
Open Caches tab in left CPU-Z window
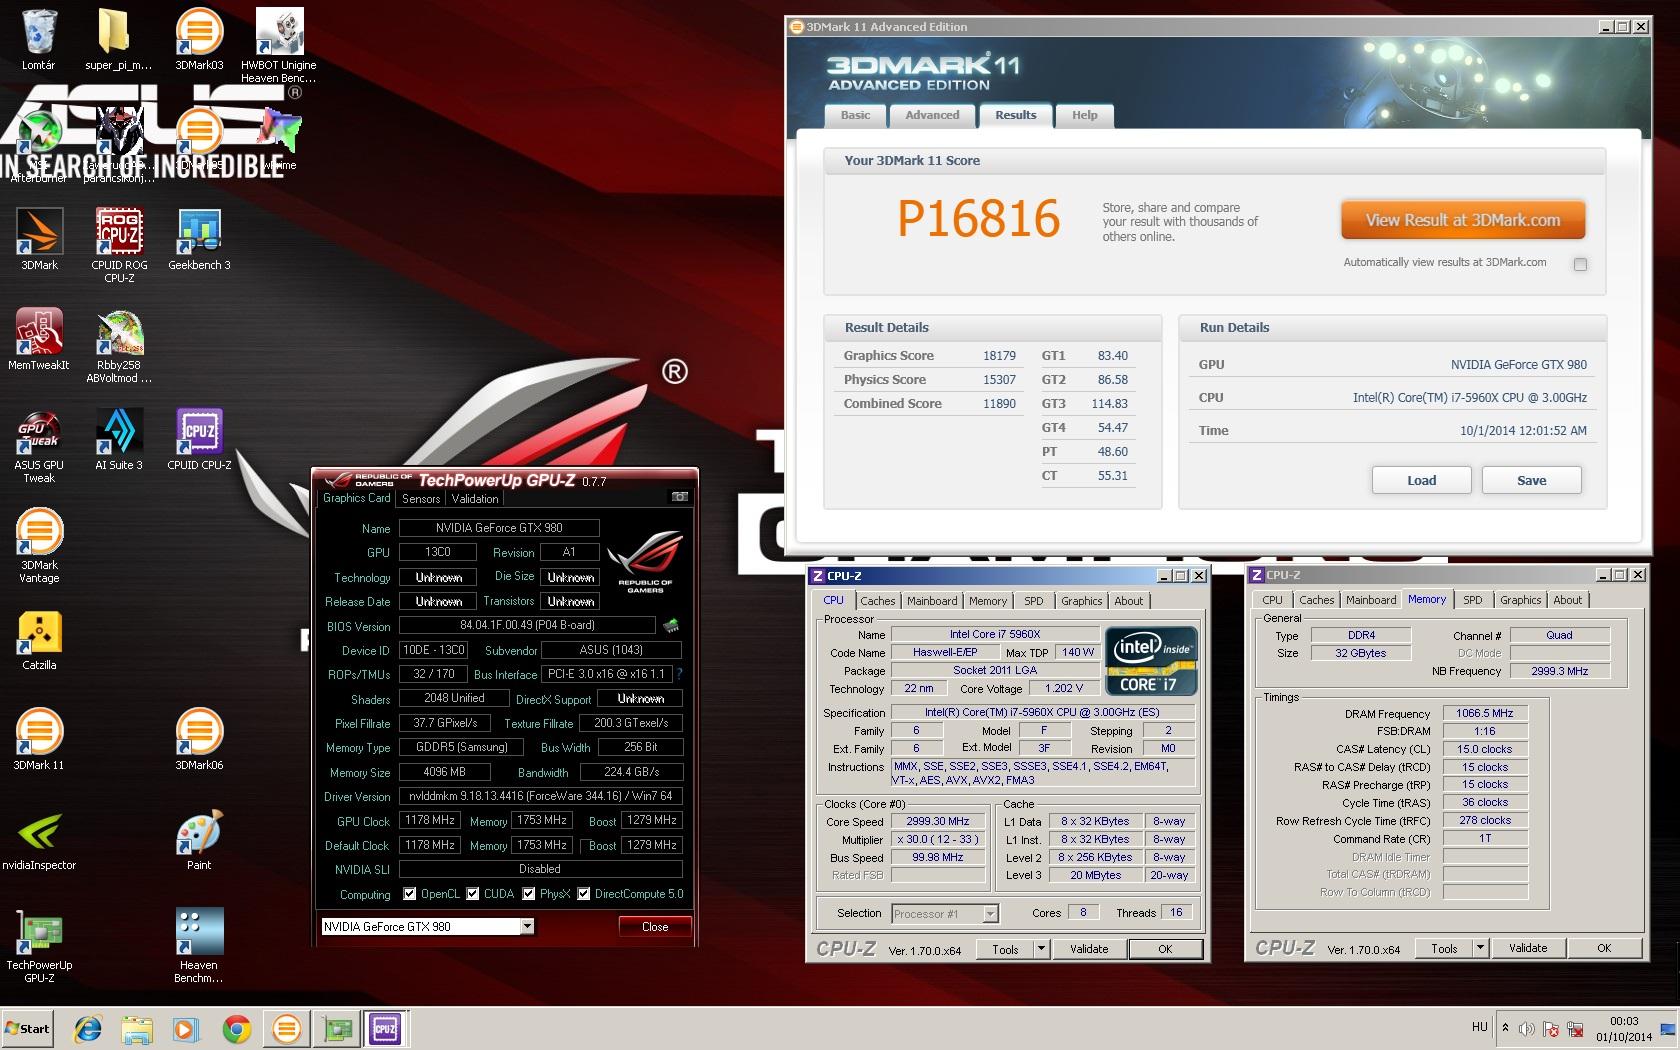pos(878,601)
